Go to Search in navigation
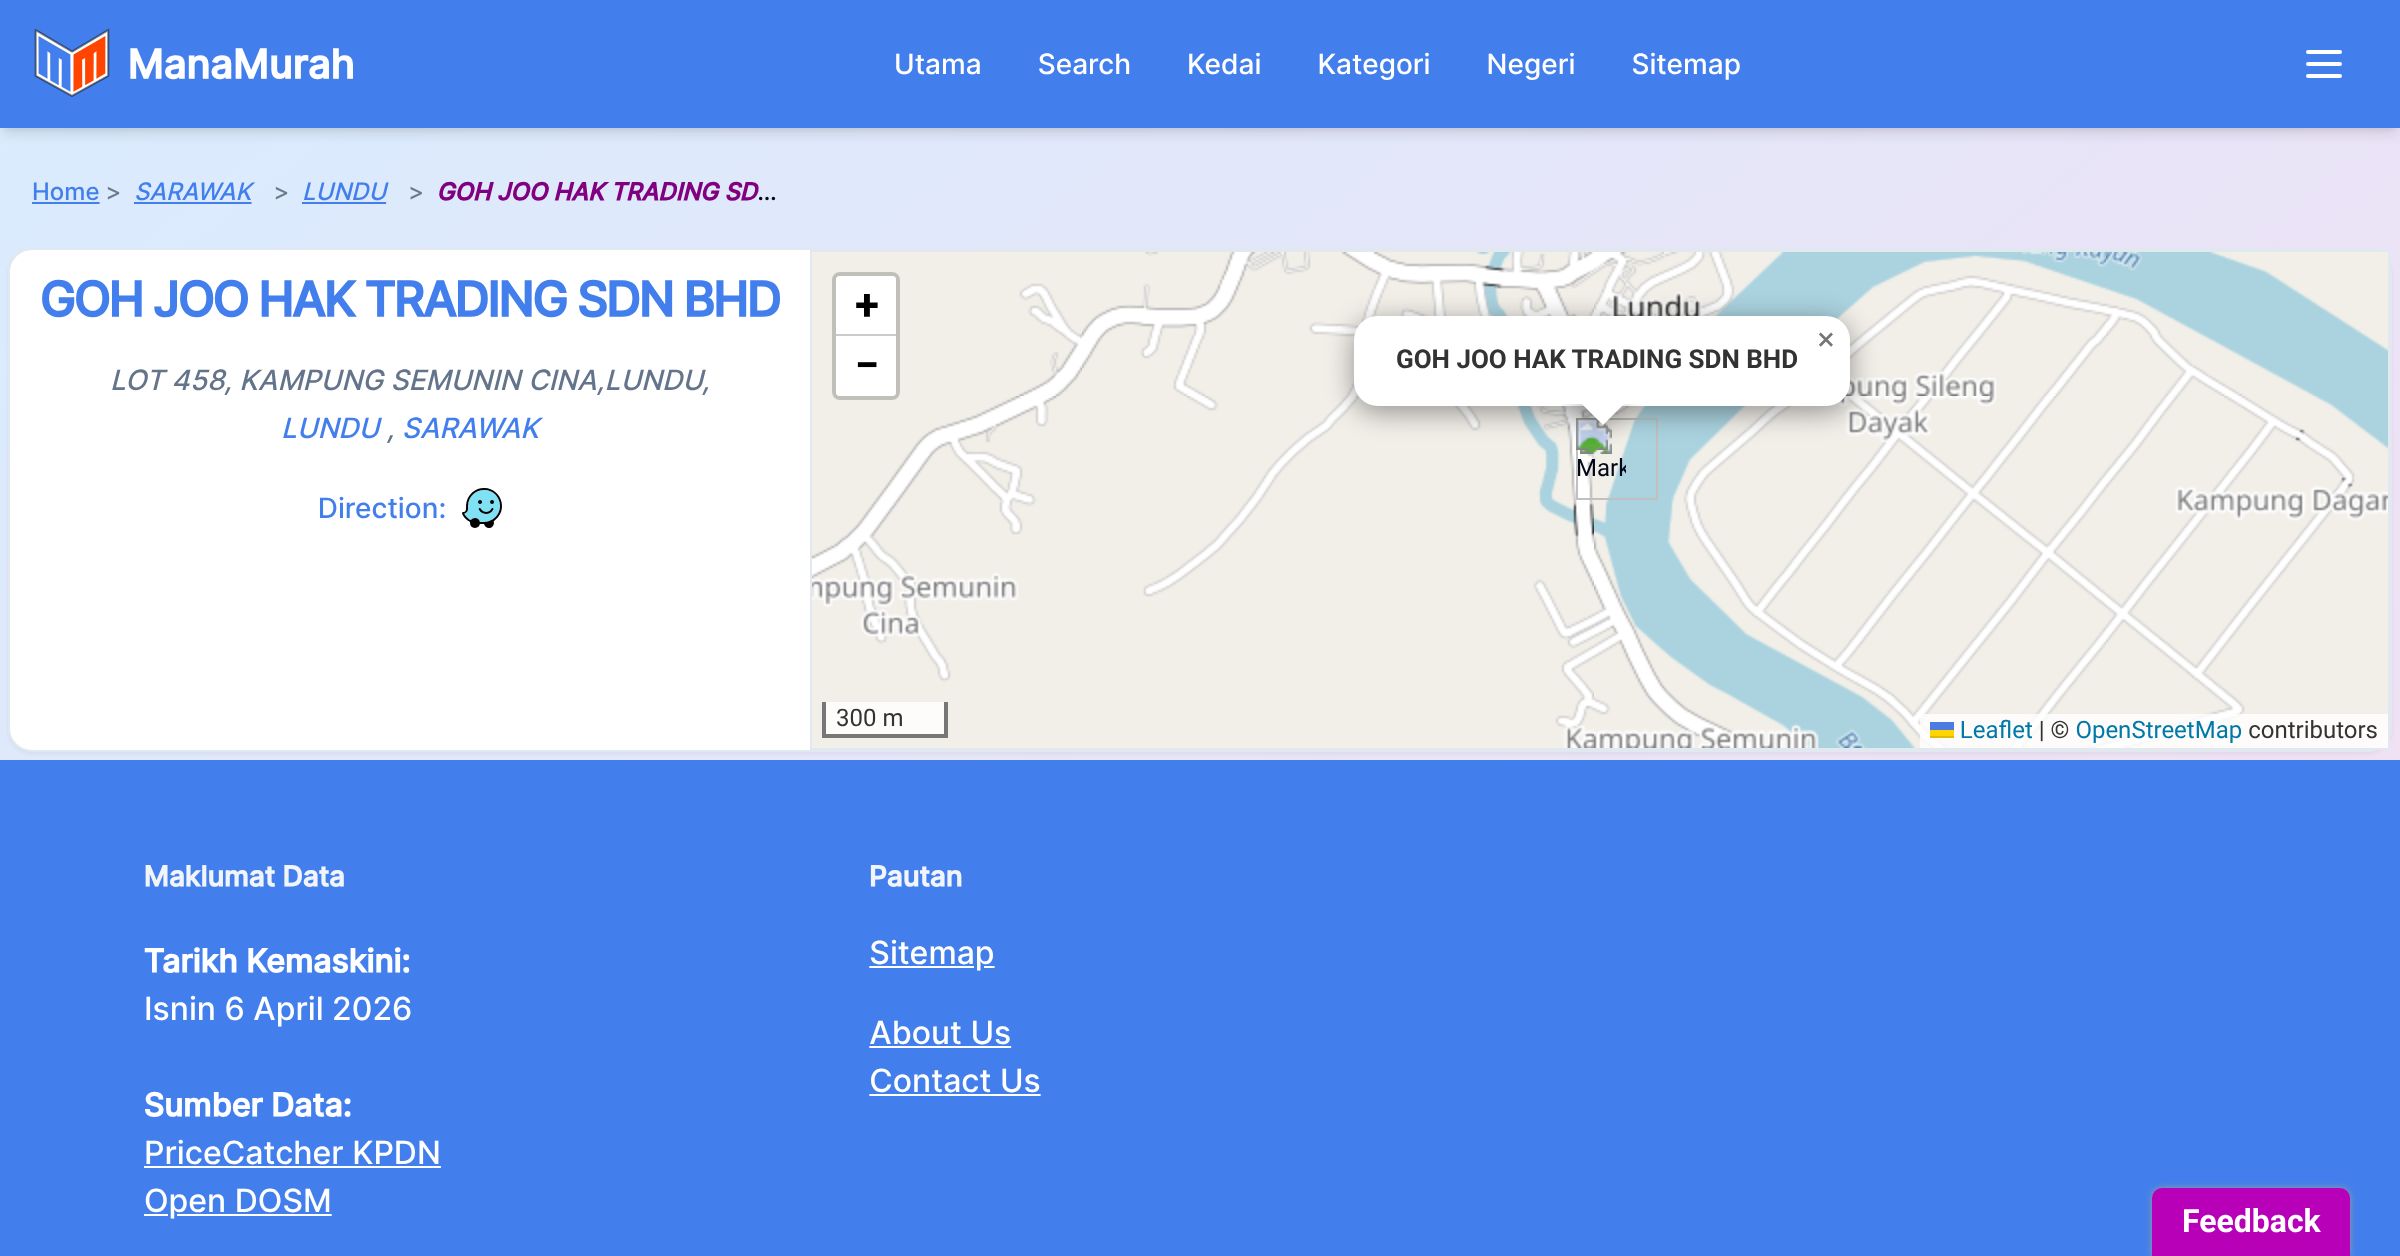 pyautogui.click(x=1084, y=64)
